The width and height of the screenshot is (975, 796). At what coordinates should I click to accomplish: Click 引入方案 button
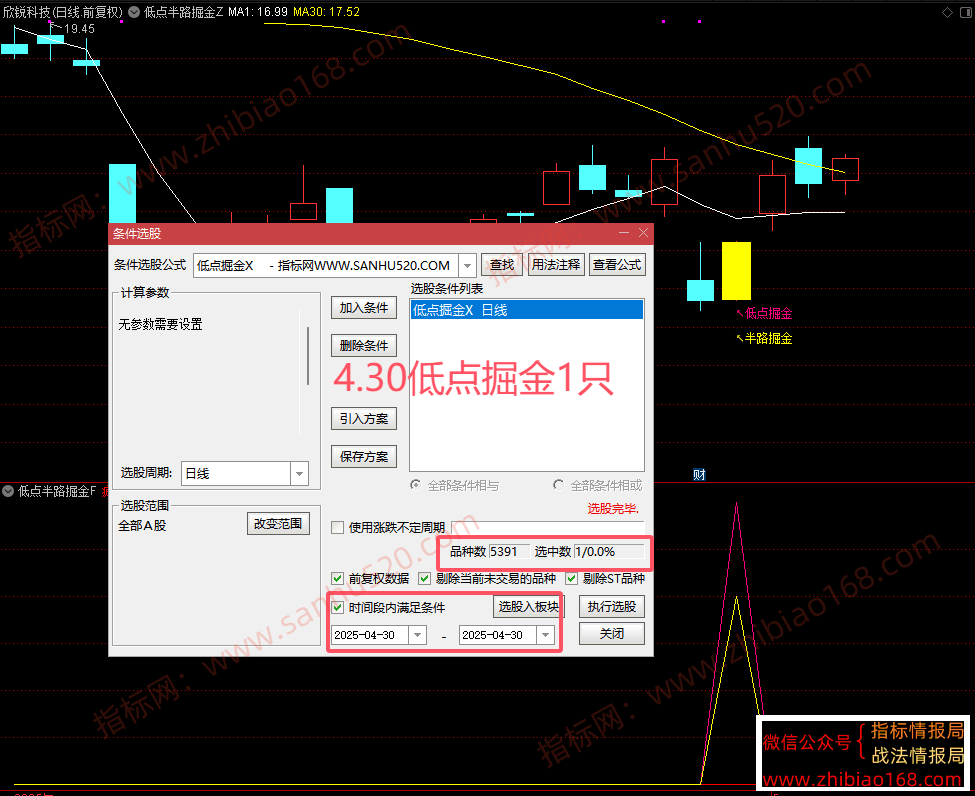click(364, 419)
